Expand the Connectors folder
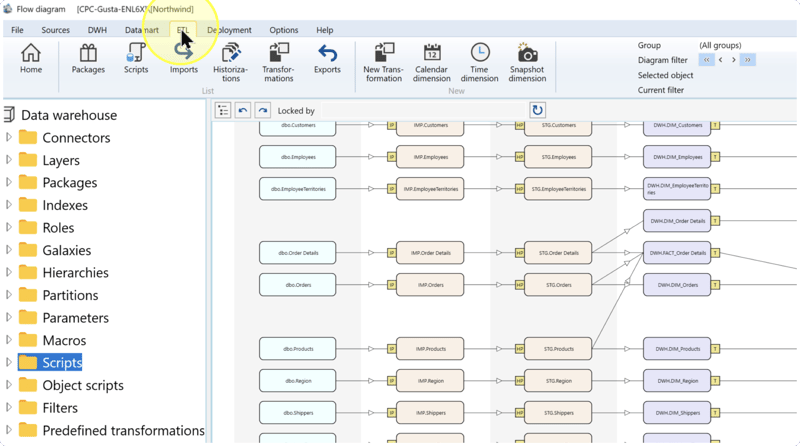800x446 pixels. tap(9, 137)
